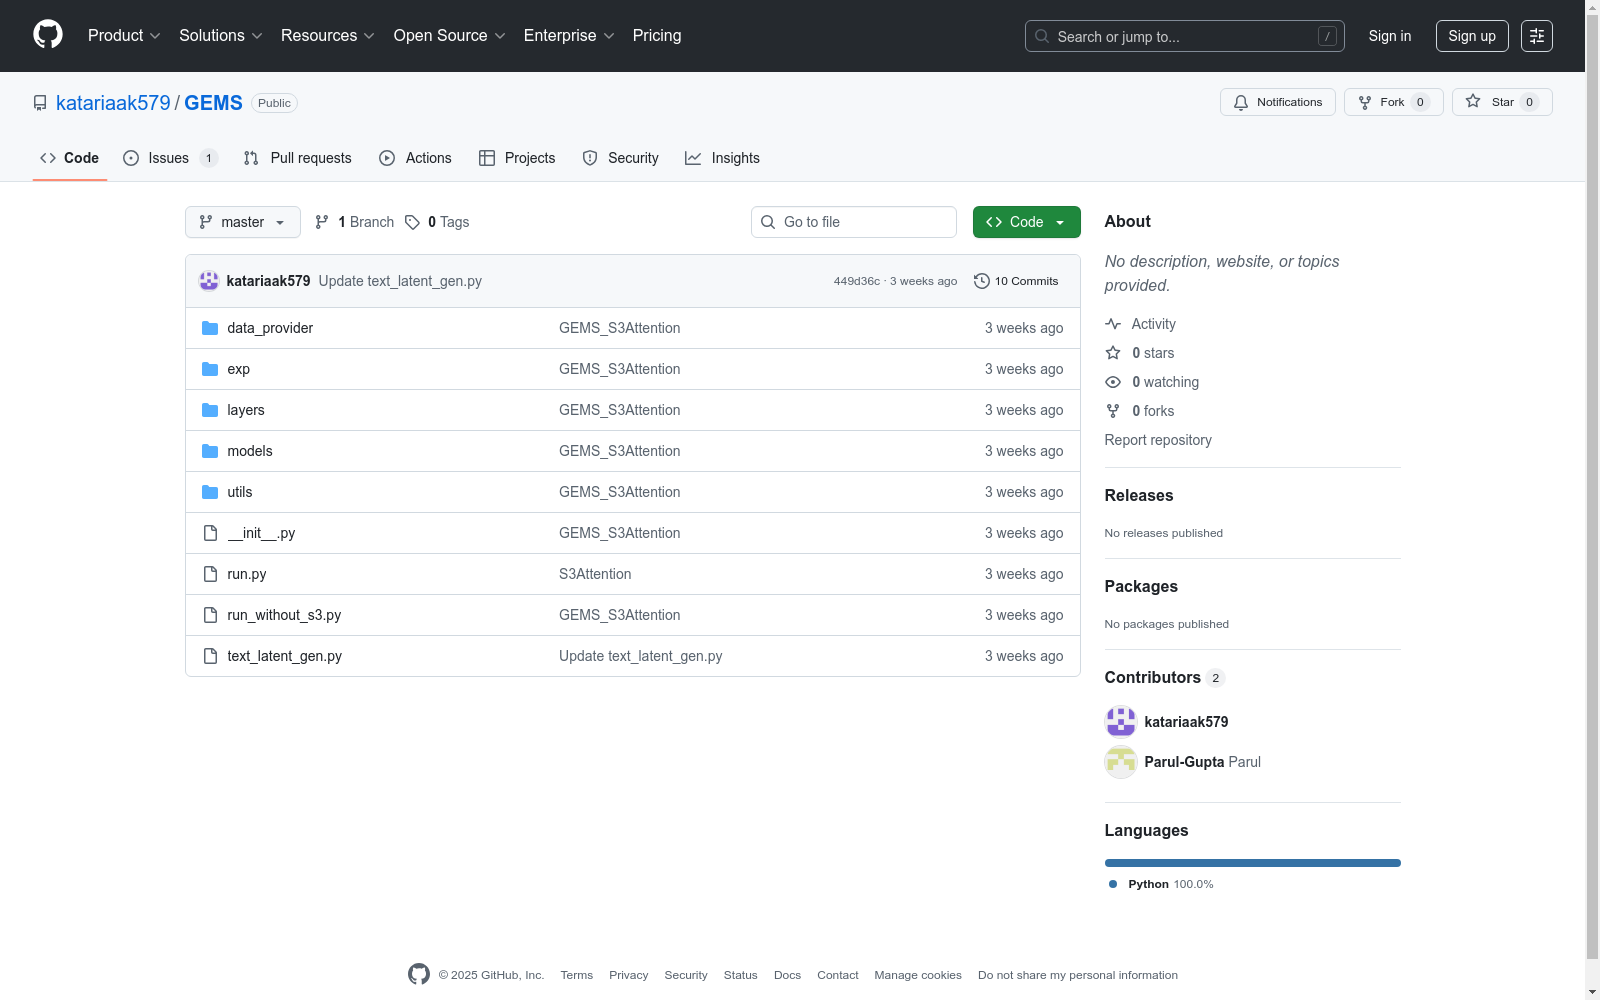Click the branch icon next to 1 Branch

322,222
